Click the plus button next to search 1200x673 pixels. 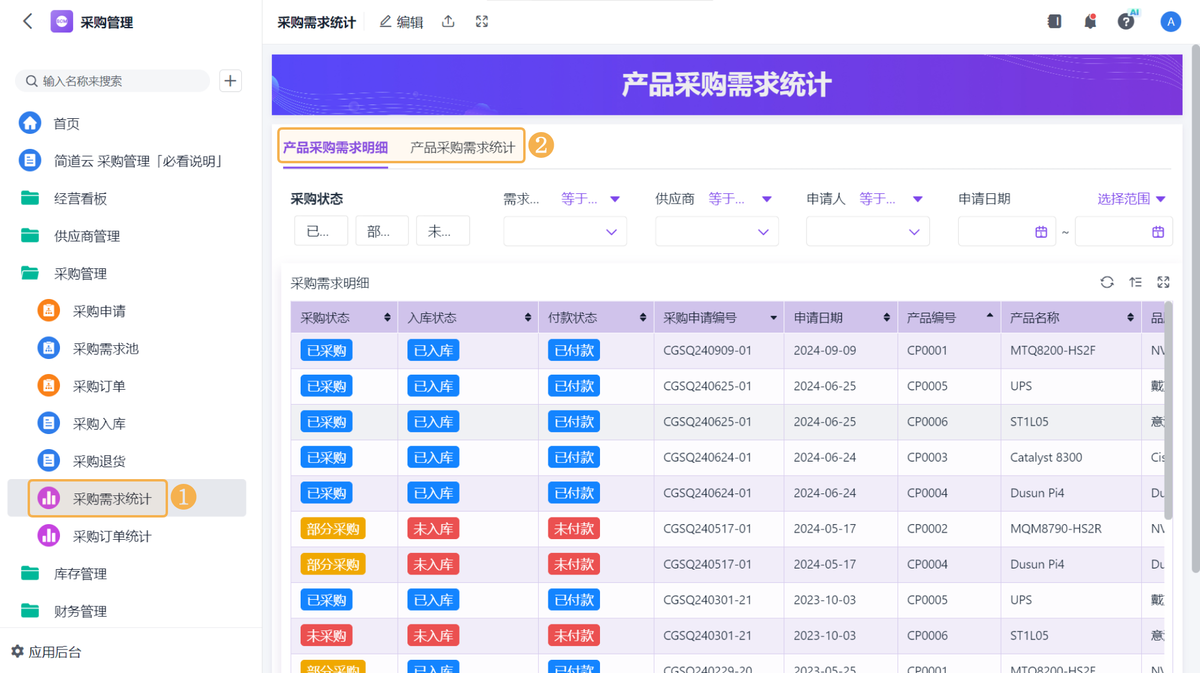tap(230, 81)
